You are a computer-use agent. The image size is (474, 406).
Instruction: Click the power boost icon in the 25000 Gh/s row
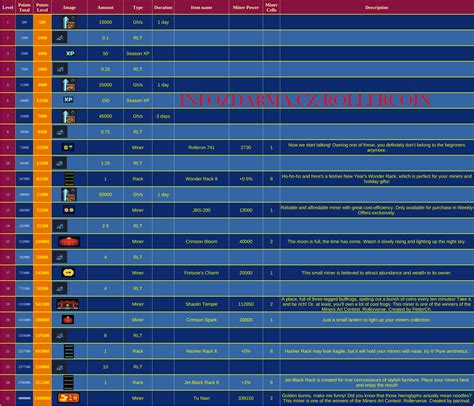[69, 85]
